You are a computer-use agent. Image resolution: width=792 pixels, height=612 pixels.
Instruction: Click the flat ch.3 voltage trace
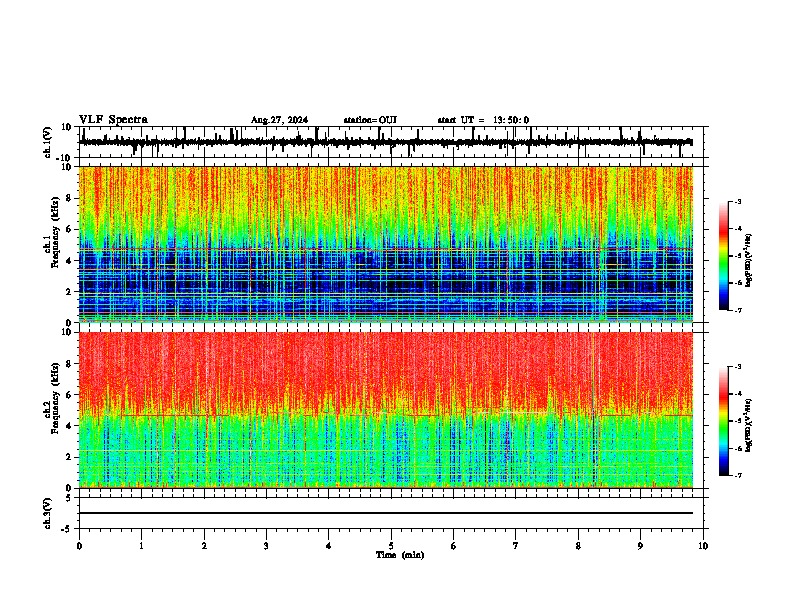tap(386, 513)
